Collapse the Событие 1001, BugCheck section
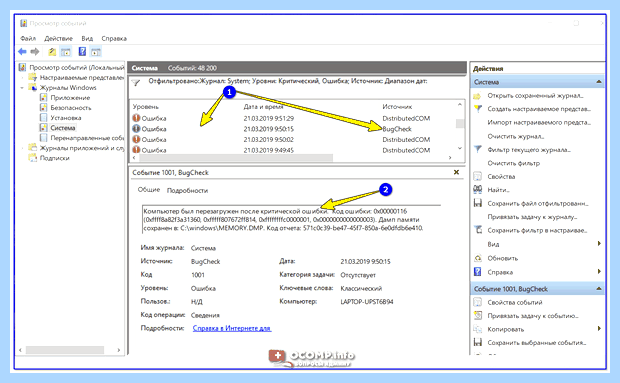The width and height of the screenshot is (620, 383). [599, 289]
